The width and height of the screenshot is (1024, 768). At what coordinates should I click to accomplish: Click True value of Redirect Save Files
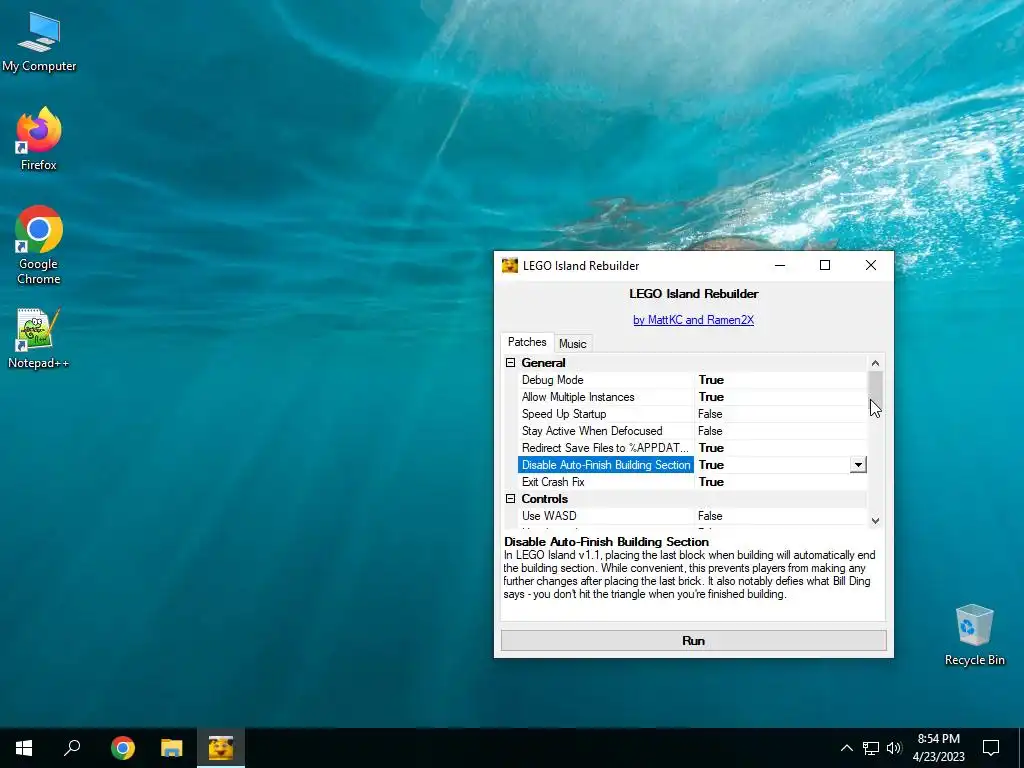(711, 448)
